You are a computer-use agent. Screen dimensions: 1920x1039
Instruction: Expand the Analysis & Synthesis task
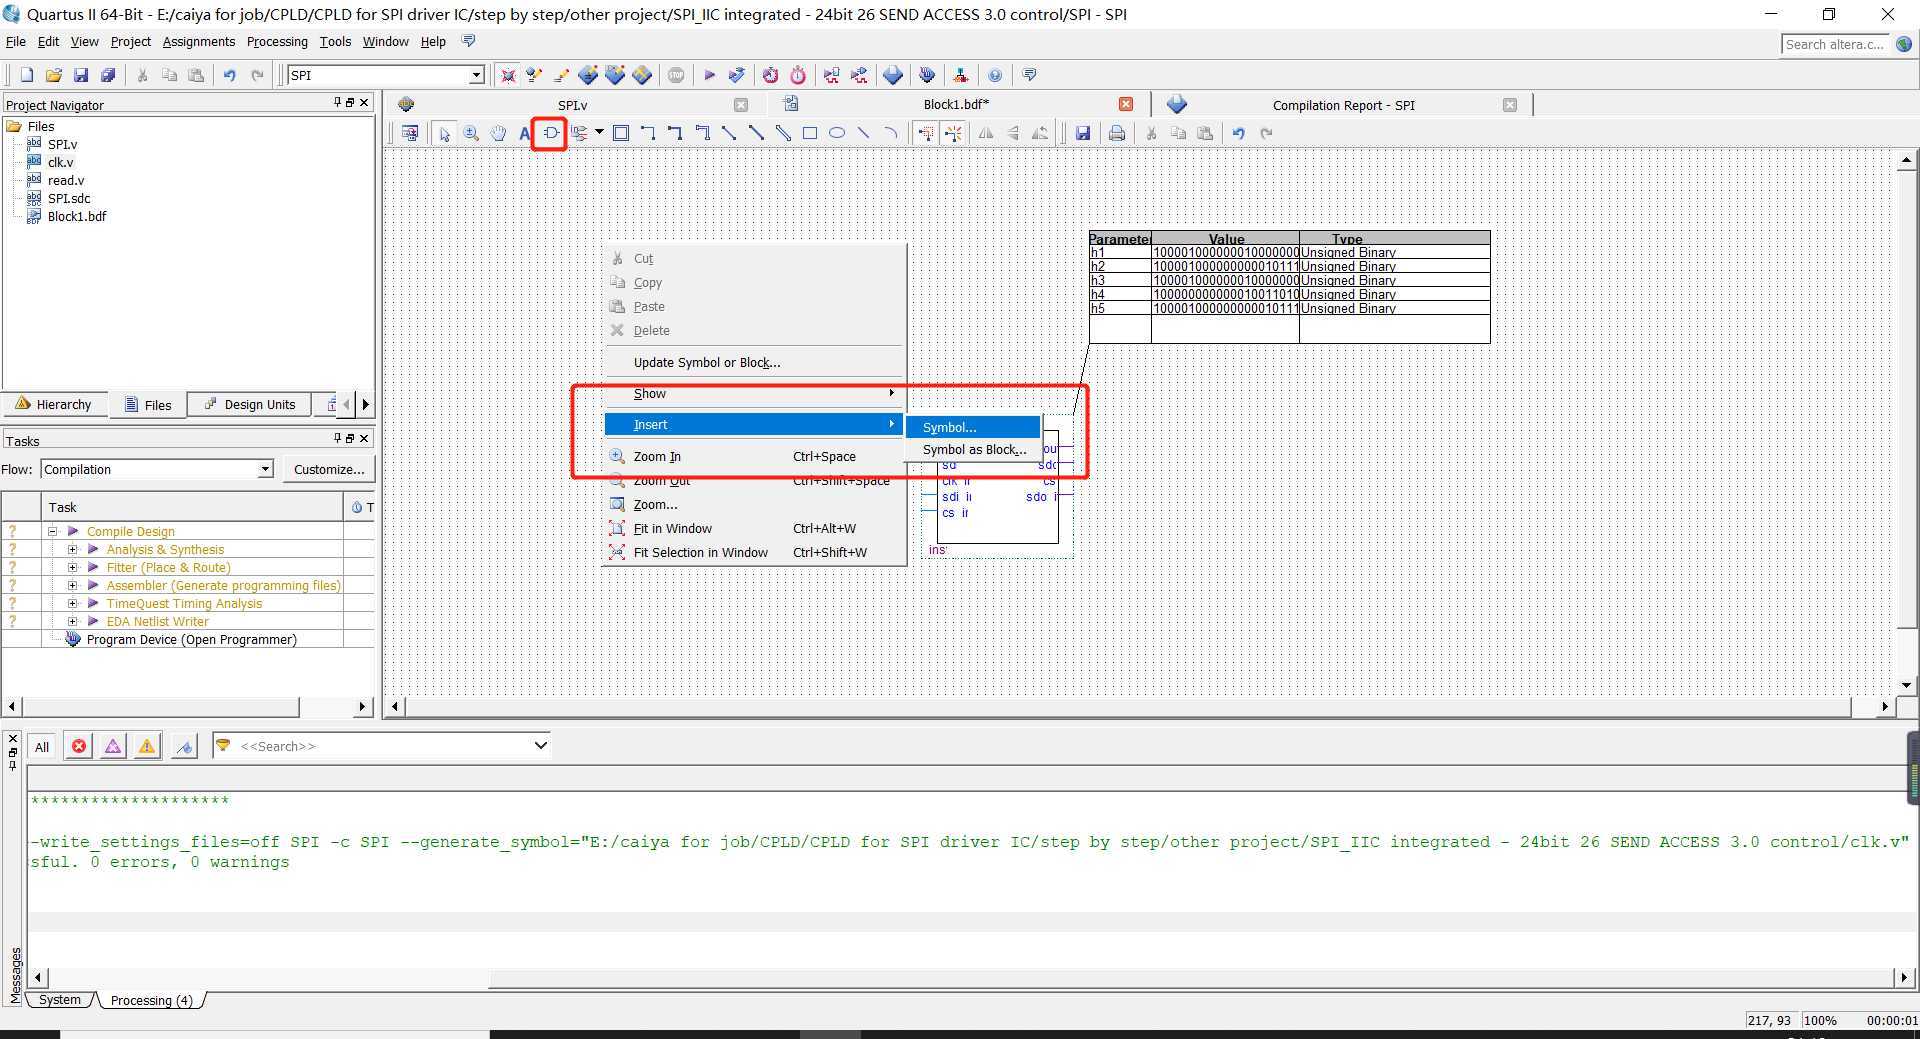[x=72, y=549]
